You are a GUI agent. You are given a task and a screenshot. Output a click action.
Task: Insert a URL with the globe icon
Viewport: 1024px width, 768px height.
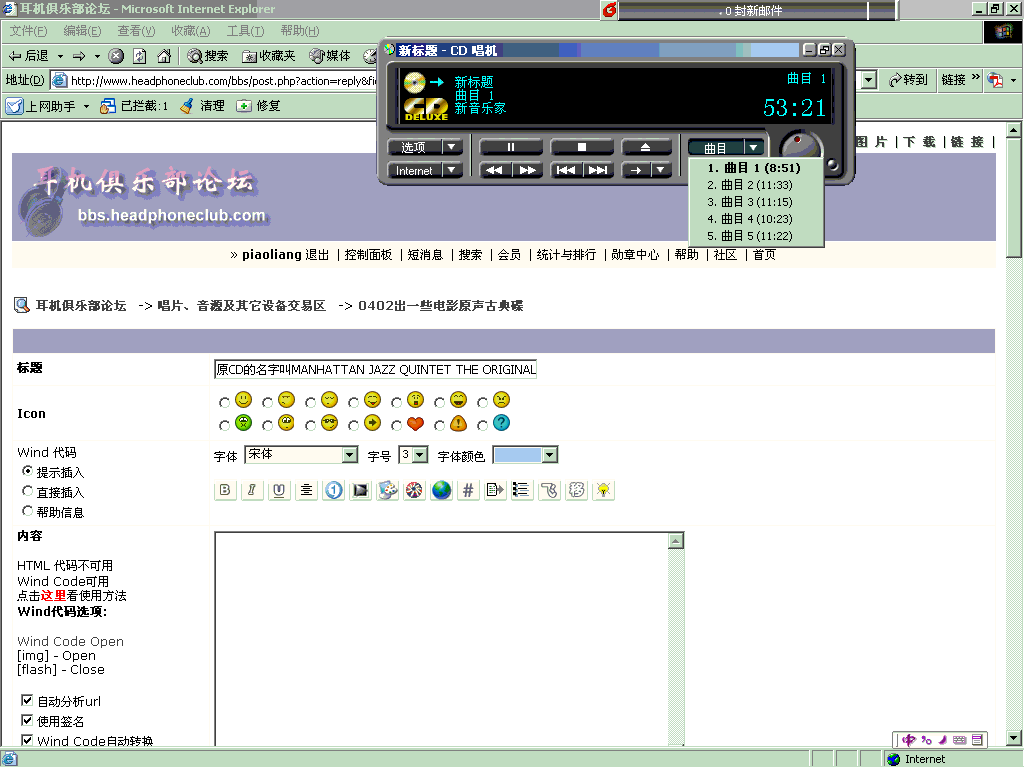(441, 490)
